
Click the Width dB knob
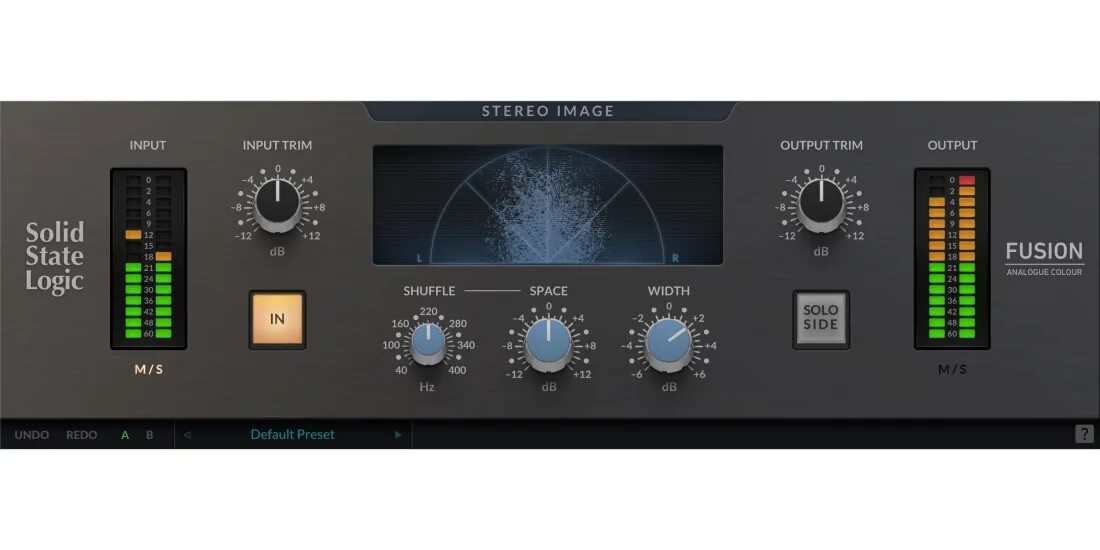(x=669, y=342)
